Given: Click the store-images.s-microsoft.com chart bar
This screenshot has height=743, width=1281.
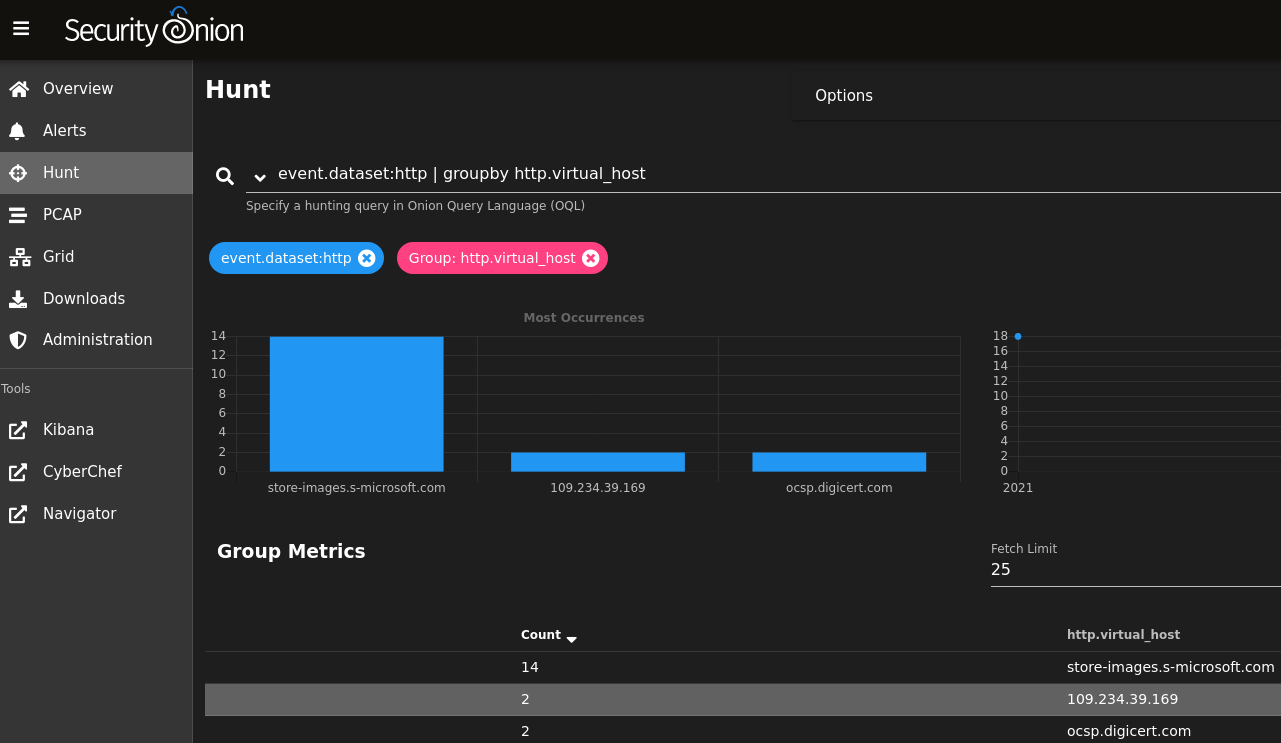Looking at the screenshot, I should click(356, 404).
